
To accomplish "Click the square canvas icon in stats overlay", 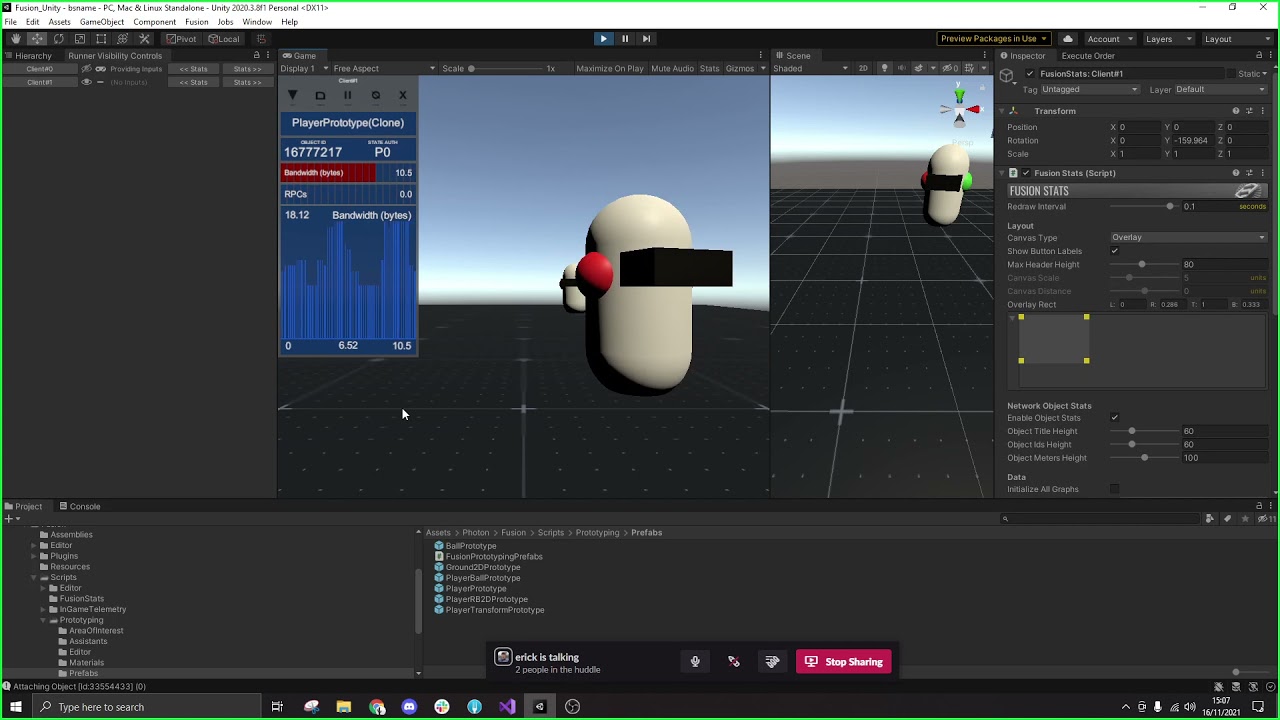I will click(x=320, y=96).
